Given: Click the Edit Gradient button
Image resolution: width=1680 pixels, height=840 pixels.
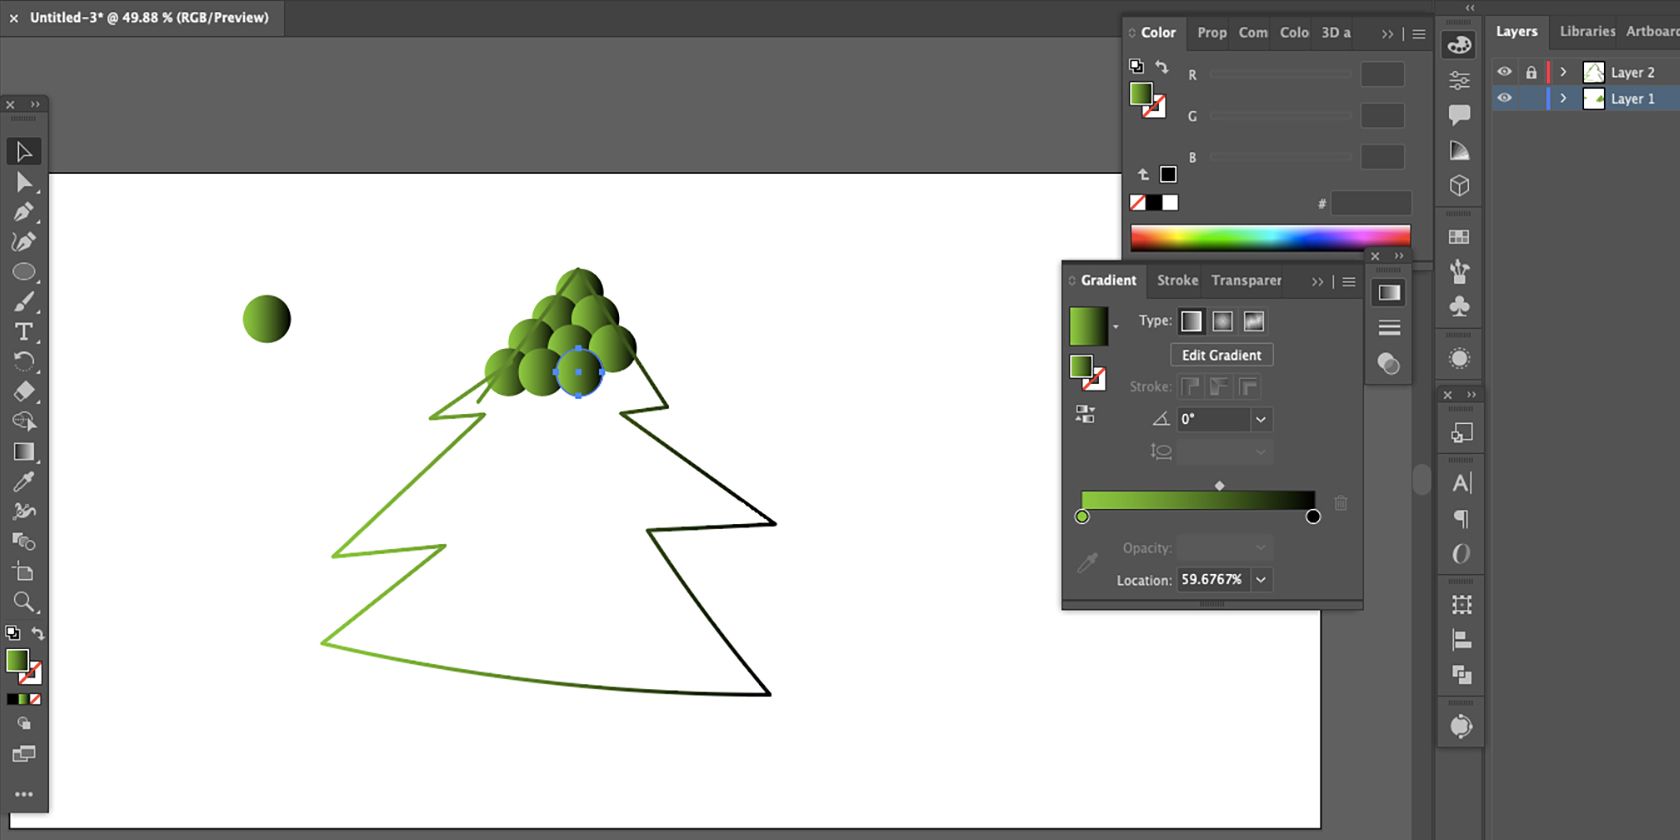Looking at the screenshot, I should click(1221, 355).
